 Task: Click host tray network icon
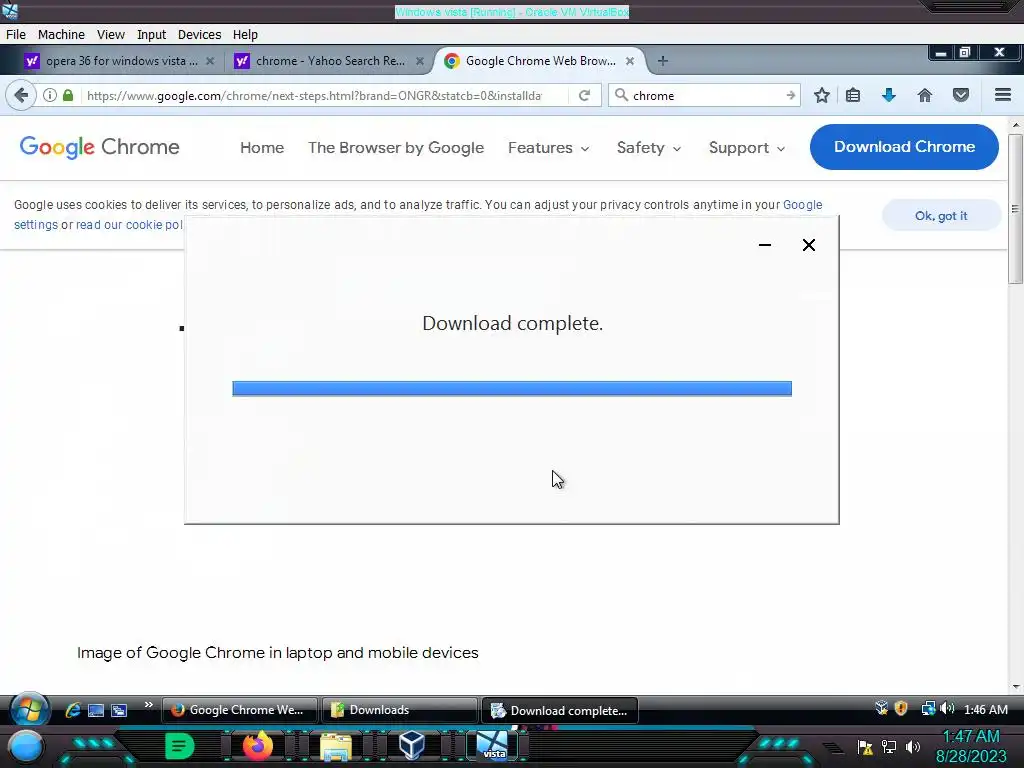pyautogui.click(x=888, y=747)
